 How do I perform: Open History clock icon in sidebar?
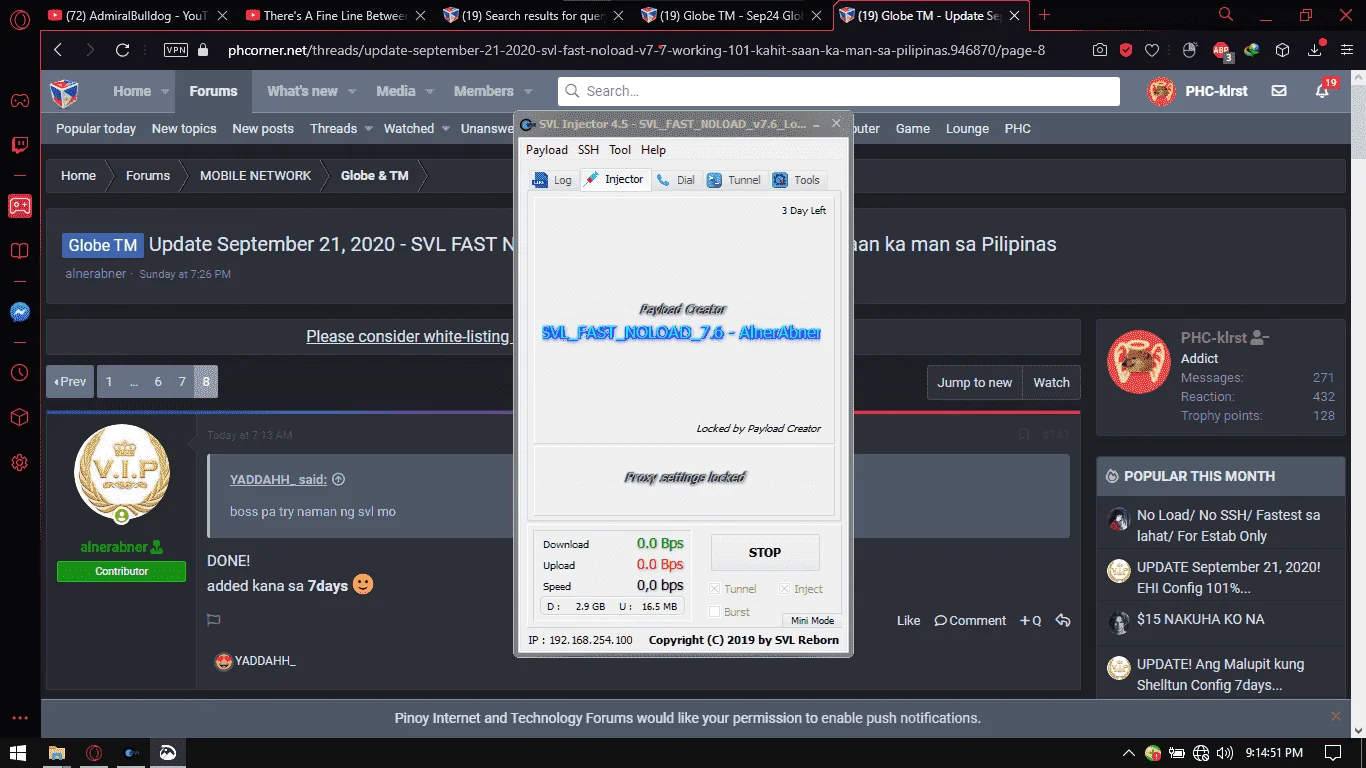pyautogui.click(x=19, y=372)
